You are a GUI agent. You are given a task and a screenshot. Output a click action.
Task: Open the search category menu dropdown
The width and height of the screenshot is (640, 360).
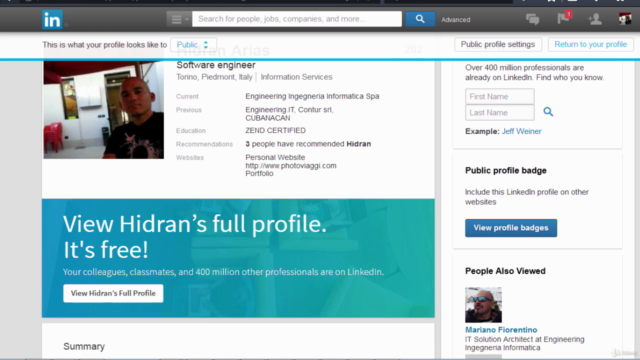179,19
